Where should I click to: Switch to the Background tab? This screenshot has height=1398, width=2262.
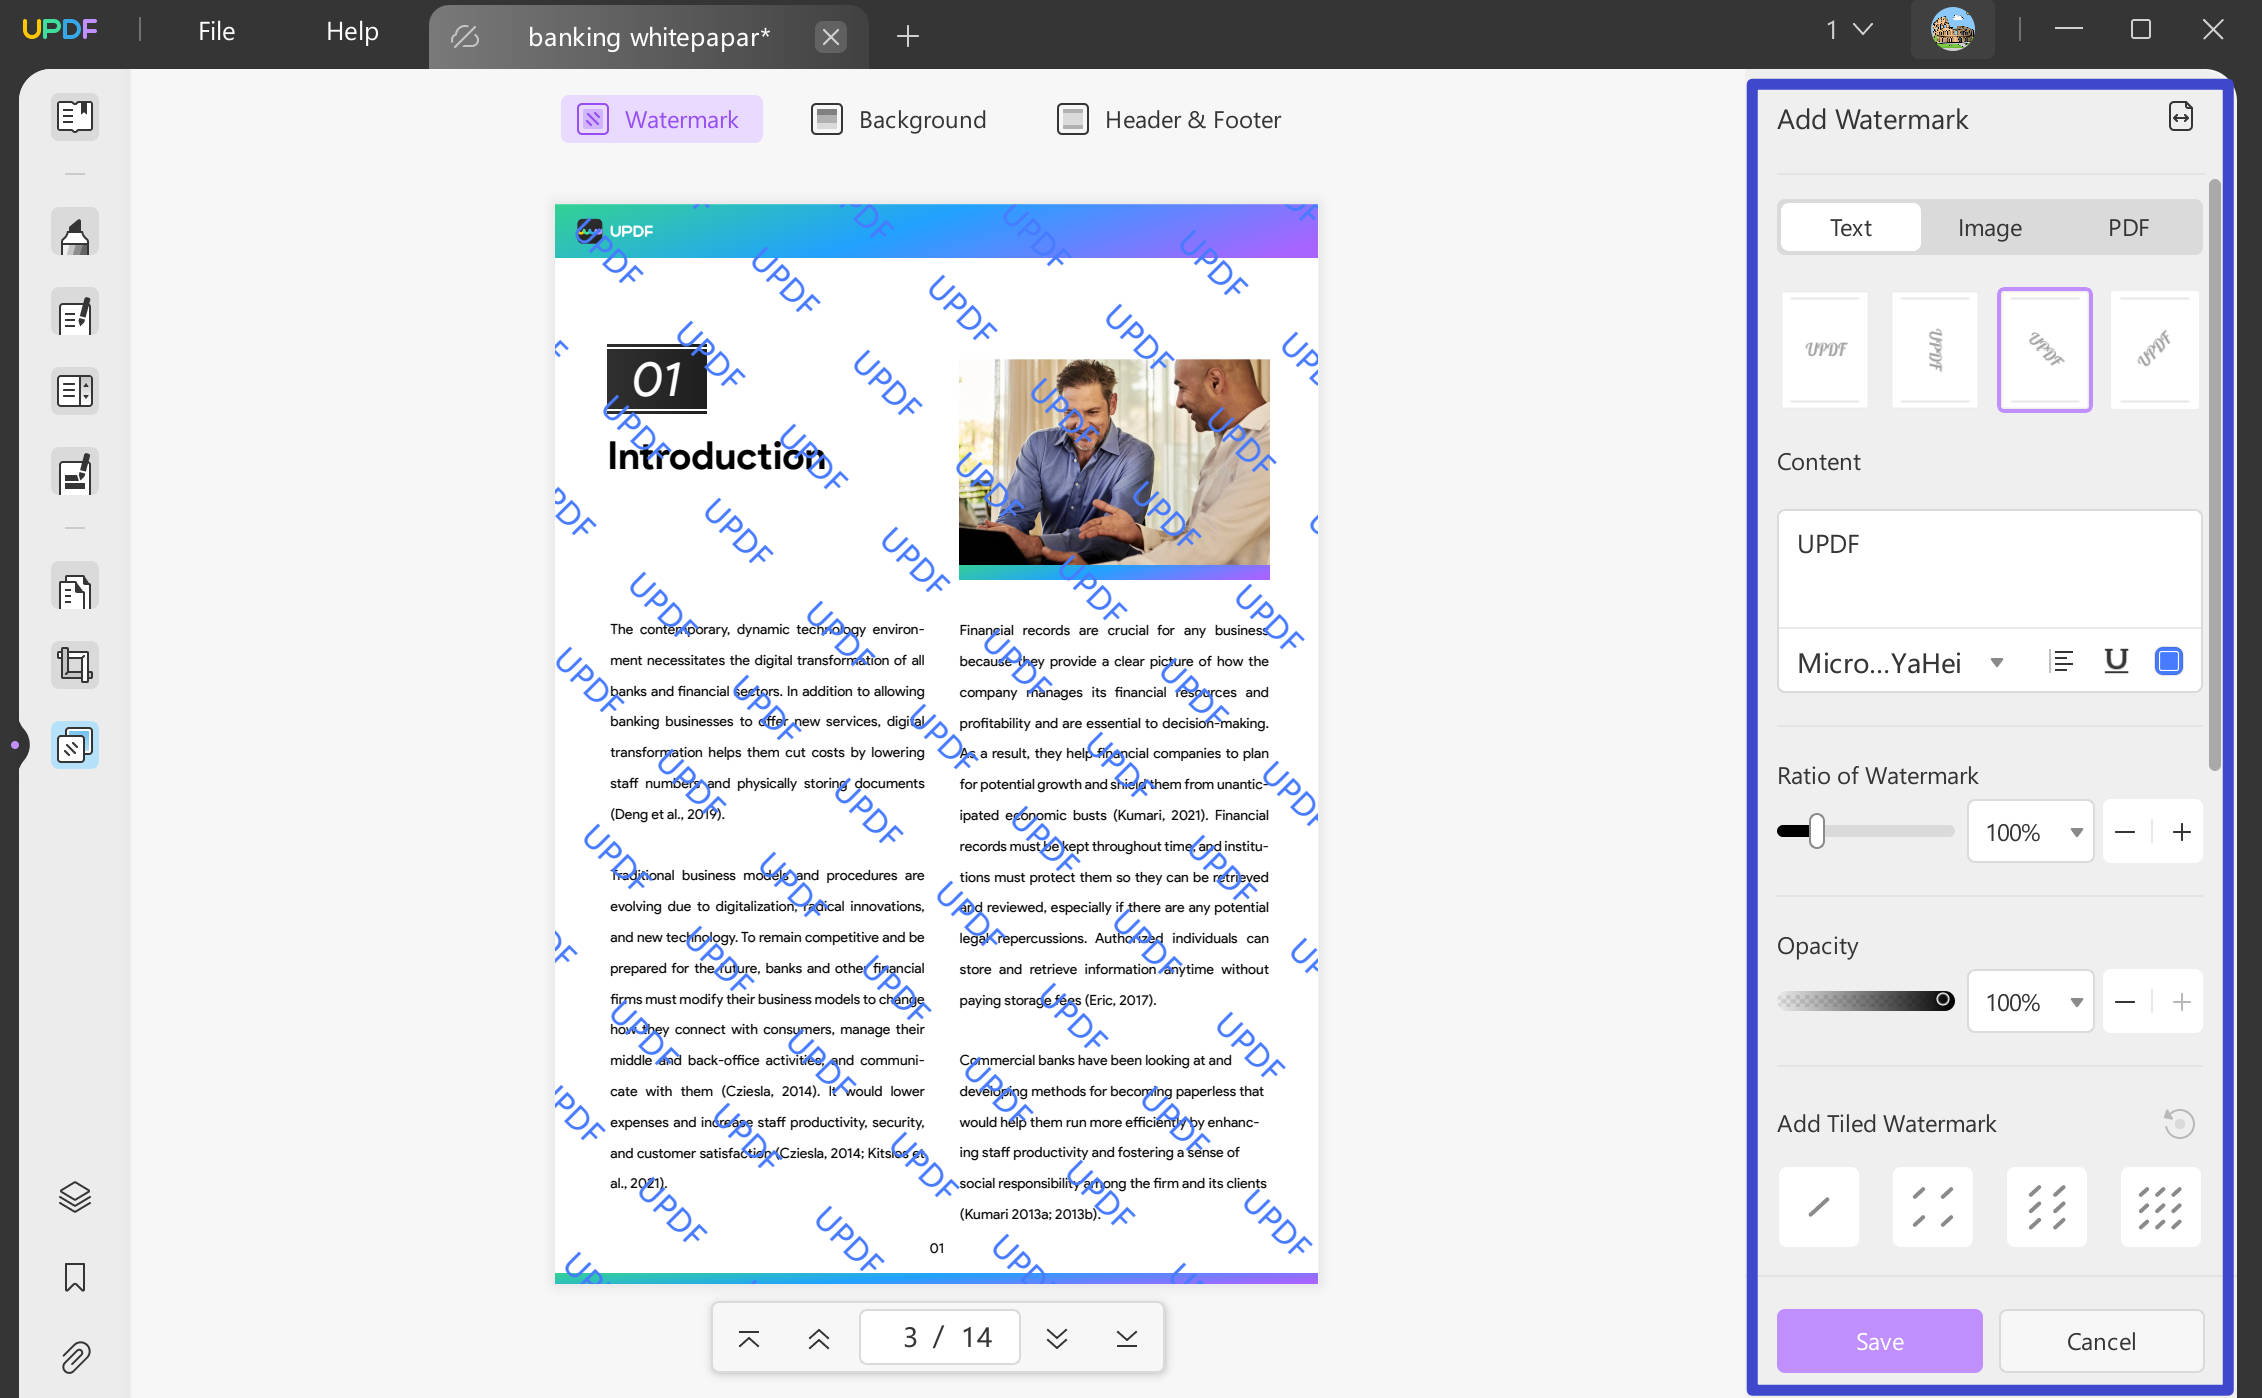click(898, 120)
